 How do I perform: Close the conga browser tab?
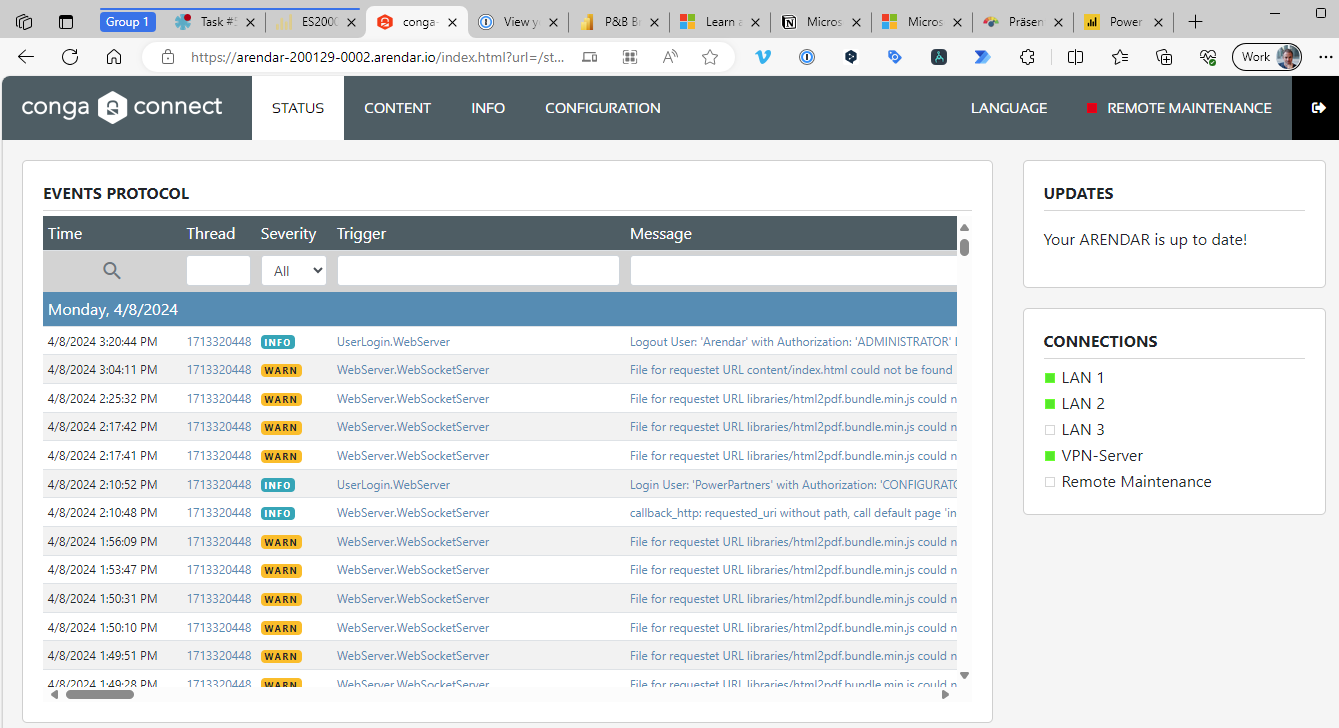[452, 22]
